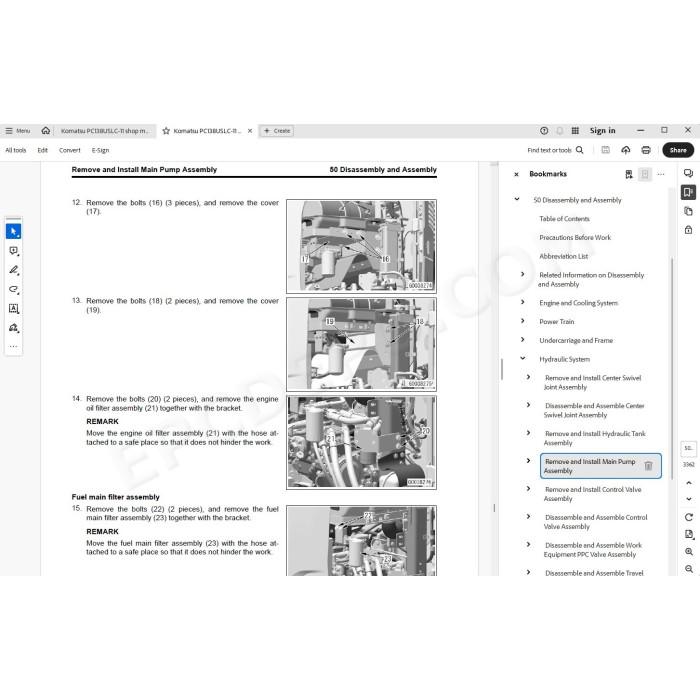The image size is (700, 700).
Task: Expand Remove and Install Hydraulic Tank bookmark
Action: pyautogui.click(x=528, y=433)
